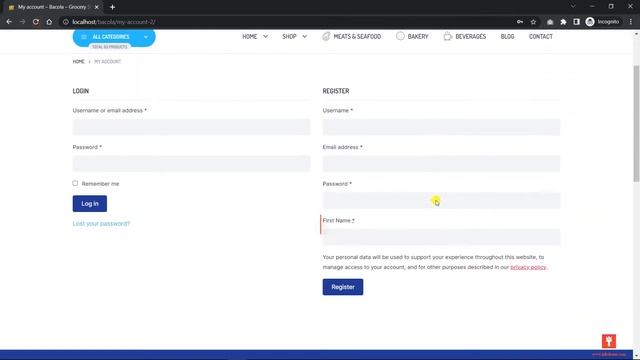Viewport: 640px width, 360px height.
Task: Click the hamburger icon in All Categories
Action: (x=84, y=37)
